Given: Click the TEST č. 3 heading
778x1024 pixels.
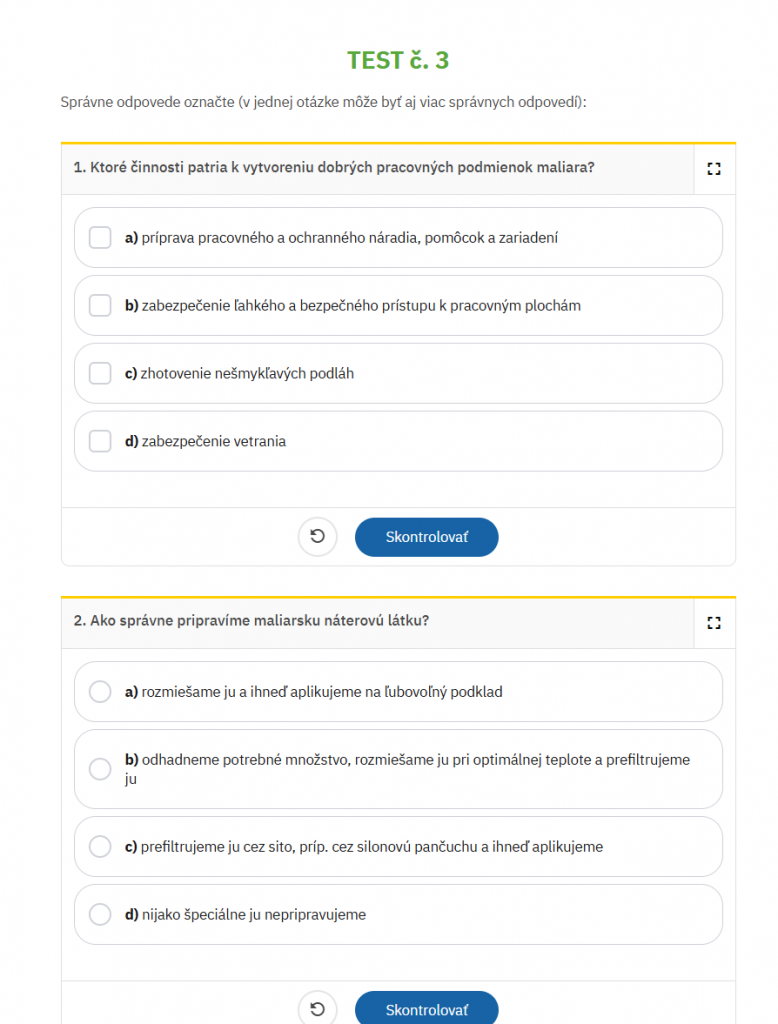Looking at the screenshot, I should point(398,60).
